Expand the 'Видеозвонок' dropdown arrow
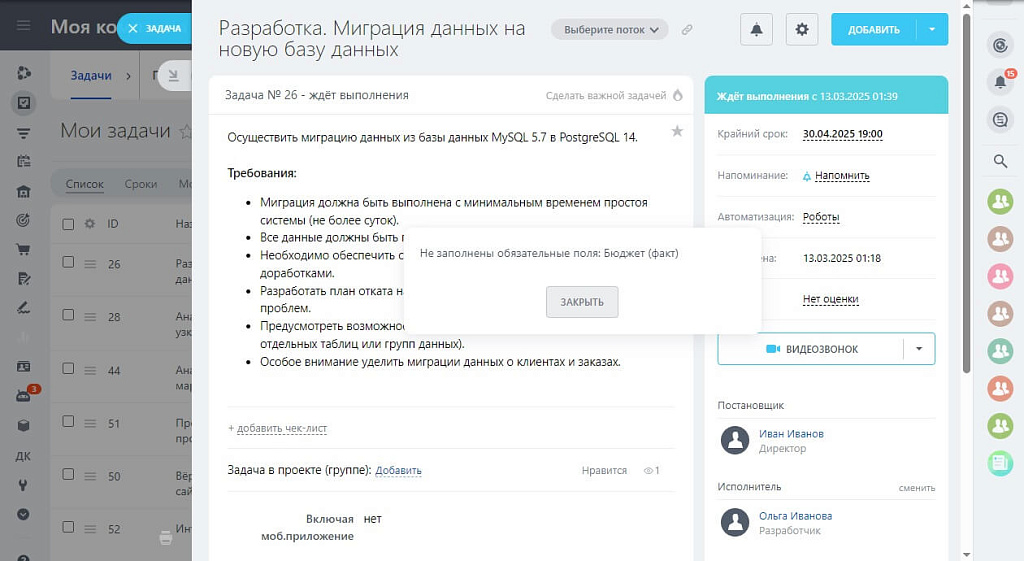The width and height of the screenshot is (1024, 561). click(x=919, y=349)
